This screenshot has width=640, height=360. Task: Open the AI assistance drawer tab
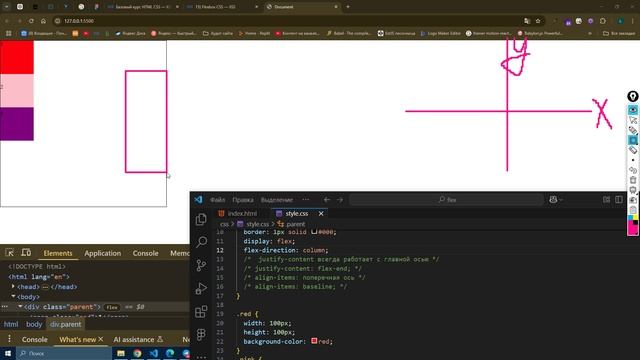[x=138, y=339]
